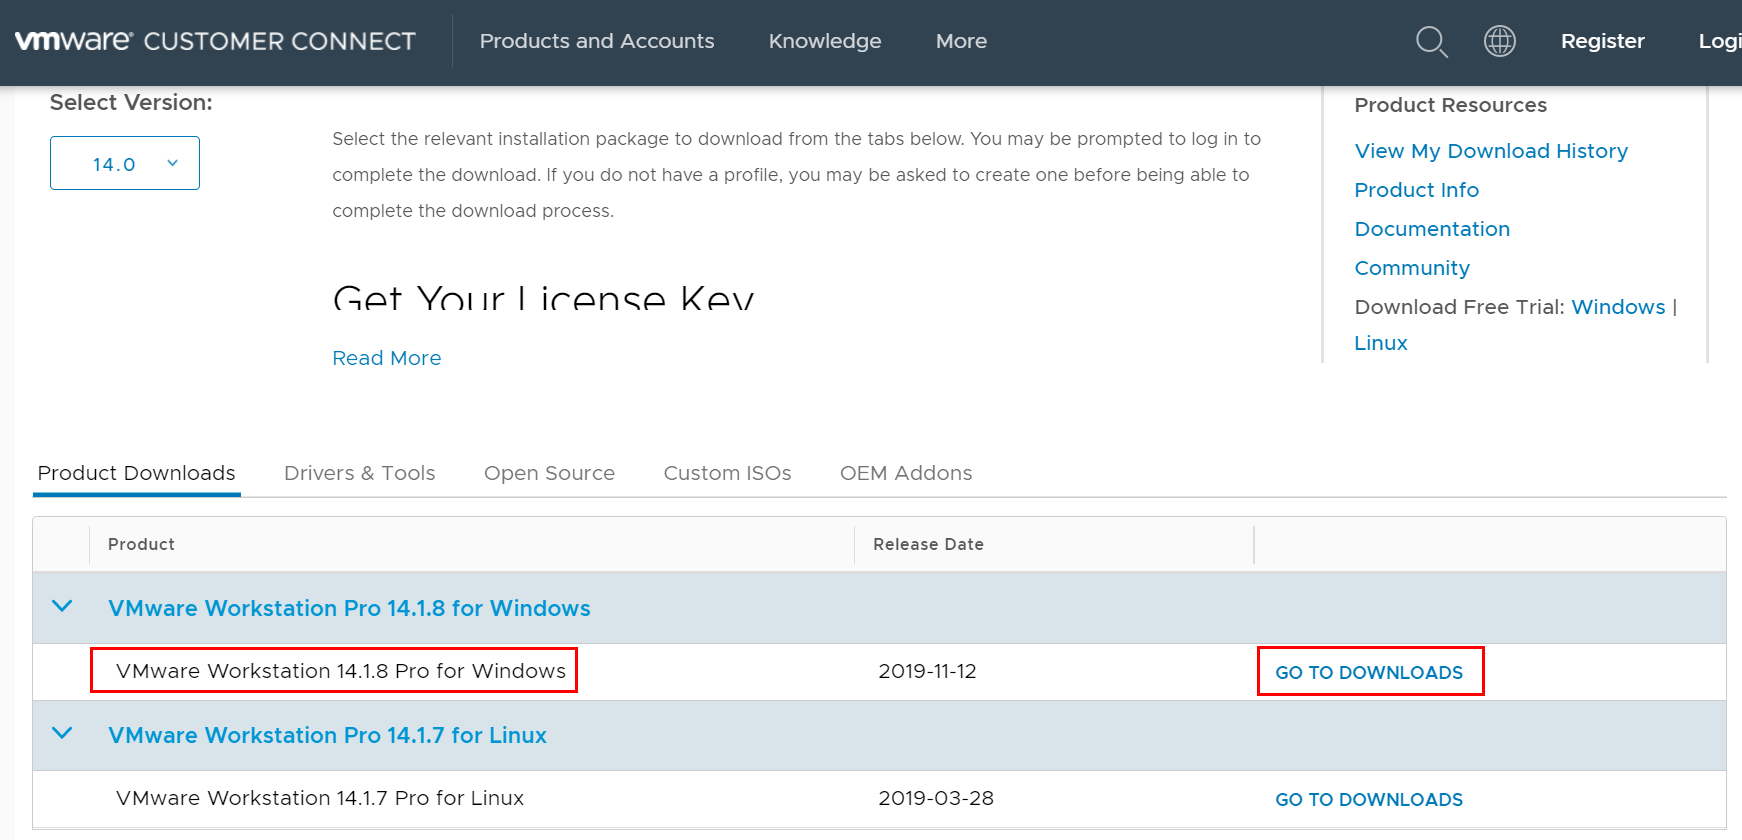Screen dimensions: 1742x840
Task: Select the Product Downloads tab
Action: [137, 473]
